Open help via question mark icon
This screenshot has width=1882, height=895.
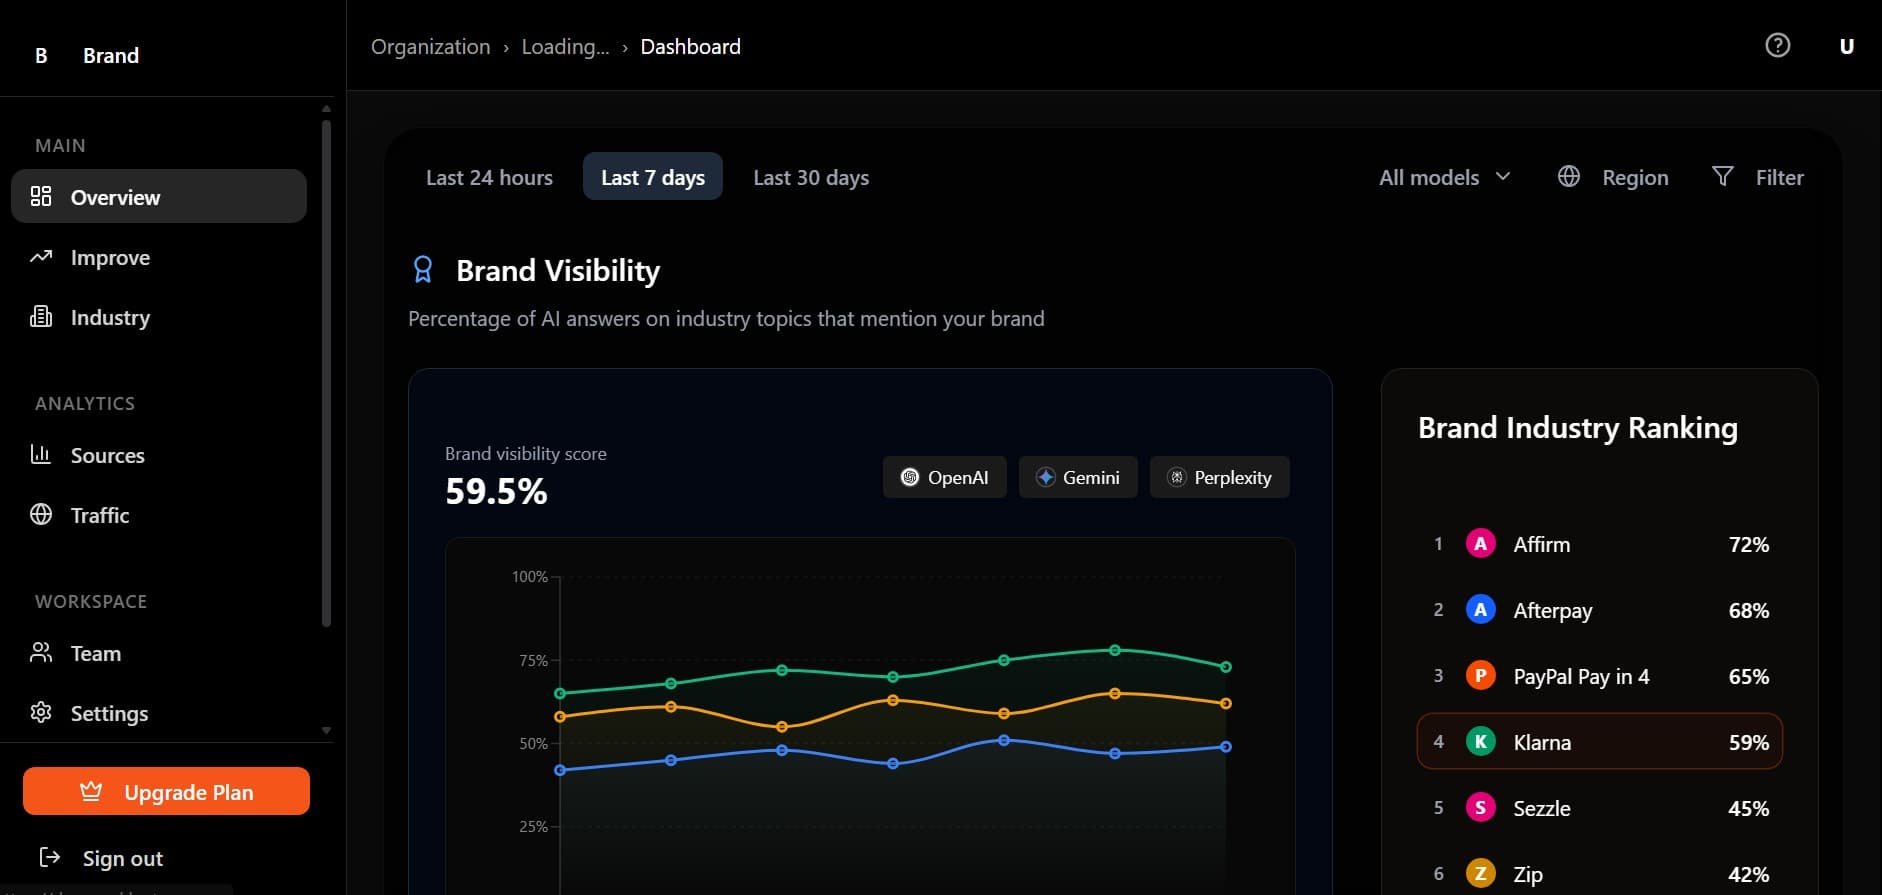[1777, 45]
